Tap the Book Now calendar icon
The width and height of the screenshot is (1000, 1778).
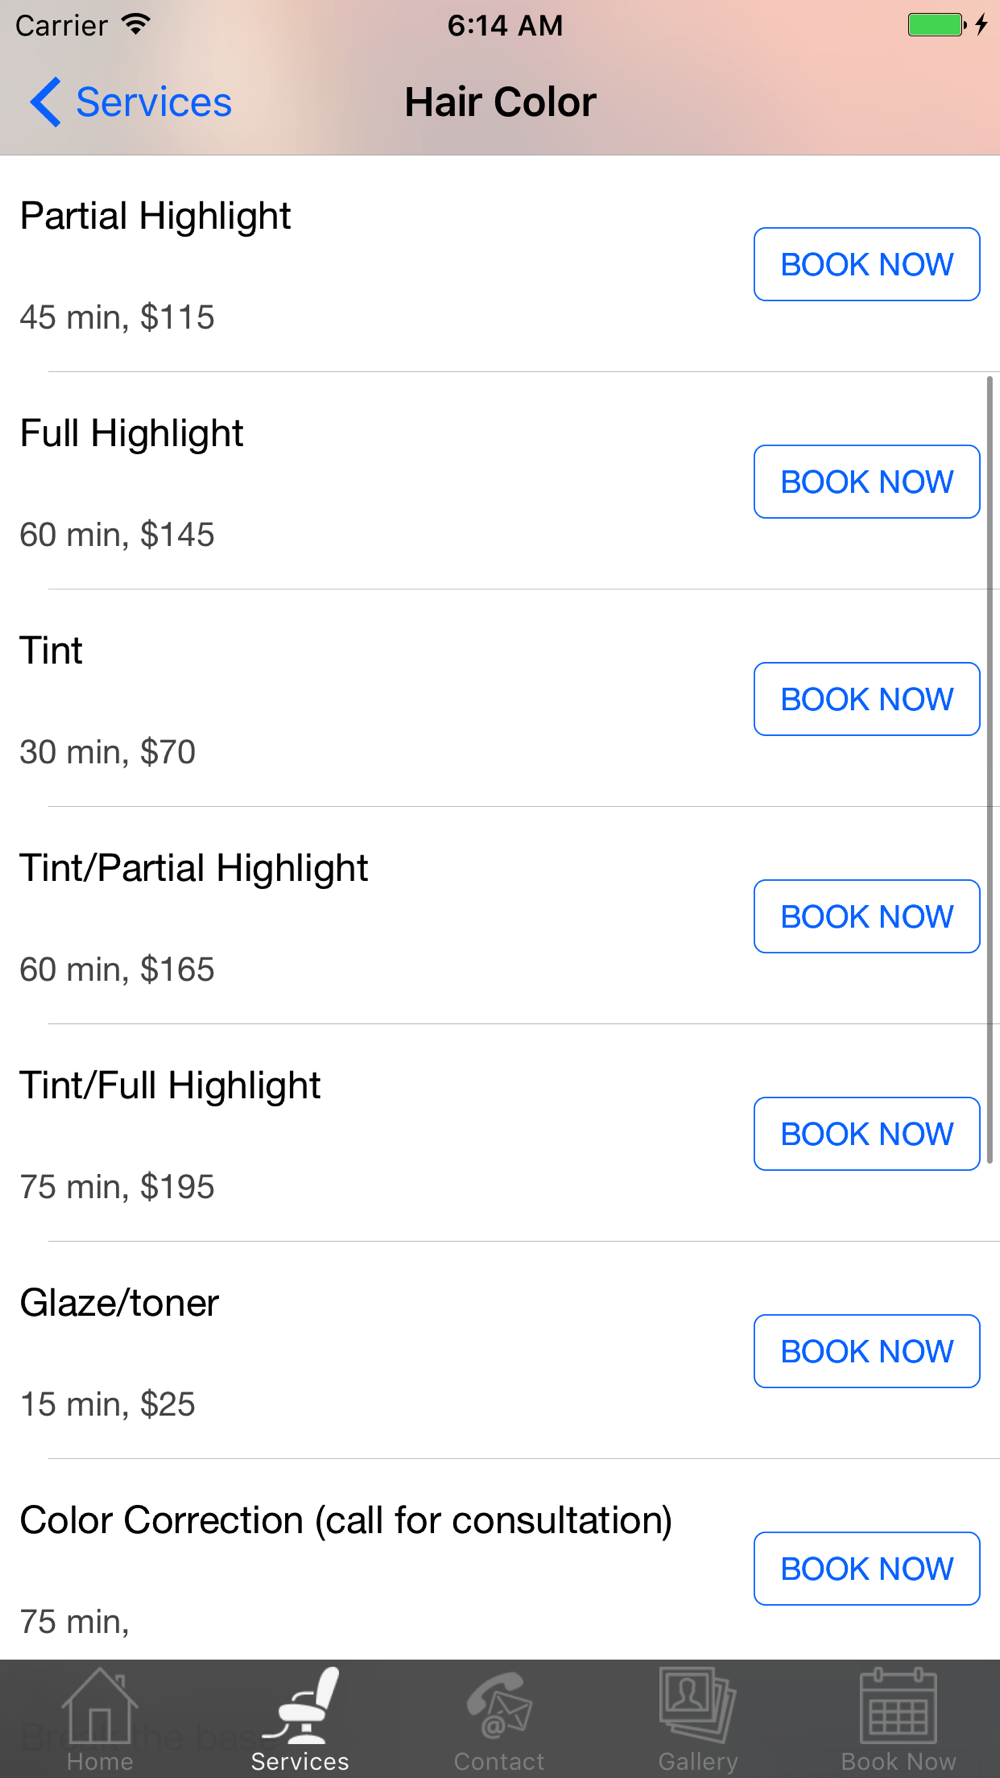click(x=898, y=1706)
